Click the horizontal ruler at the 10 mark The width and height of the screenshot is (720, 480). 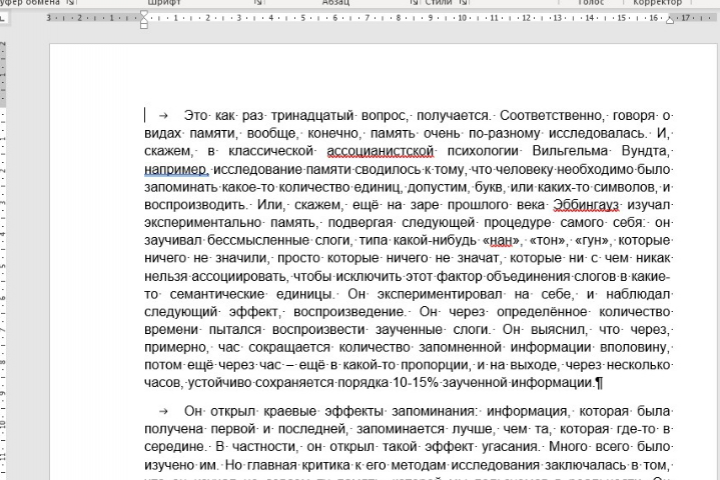[x=462, y=18]
